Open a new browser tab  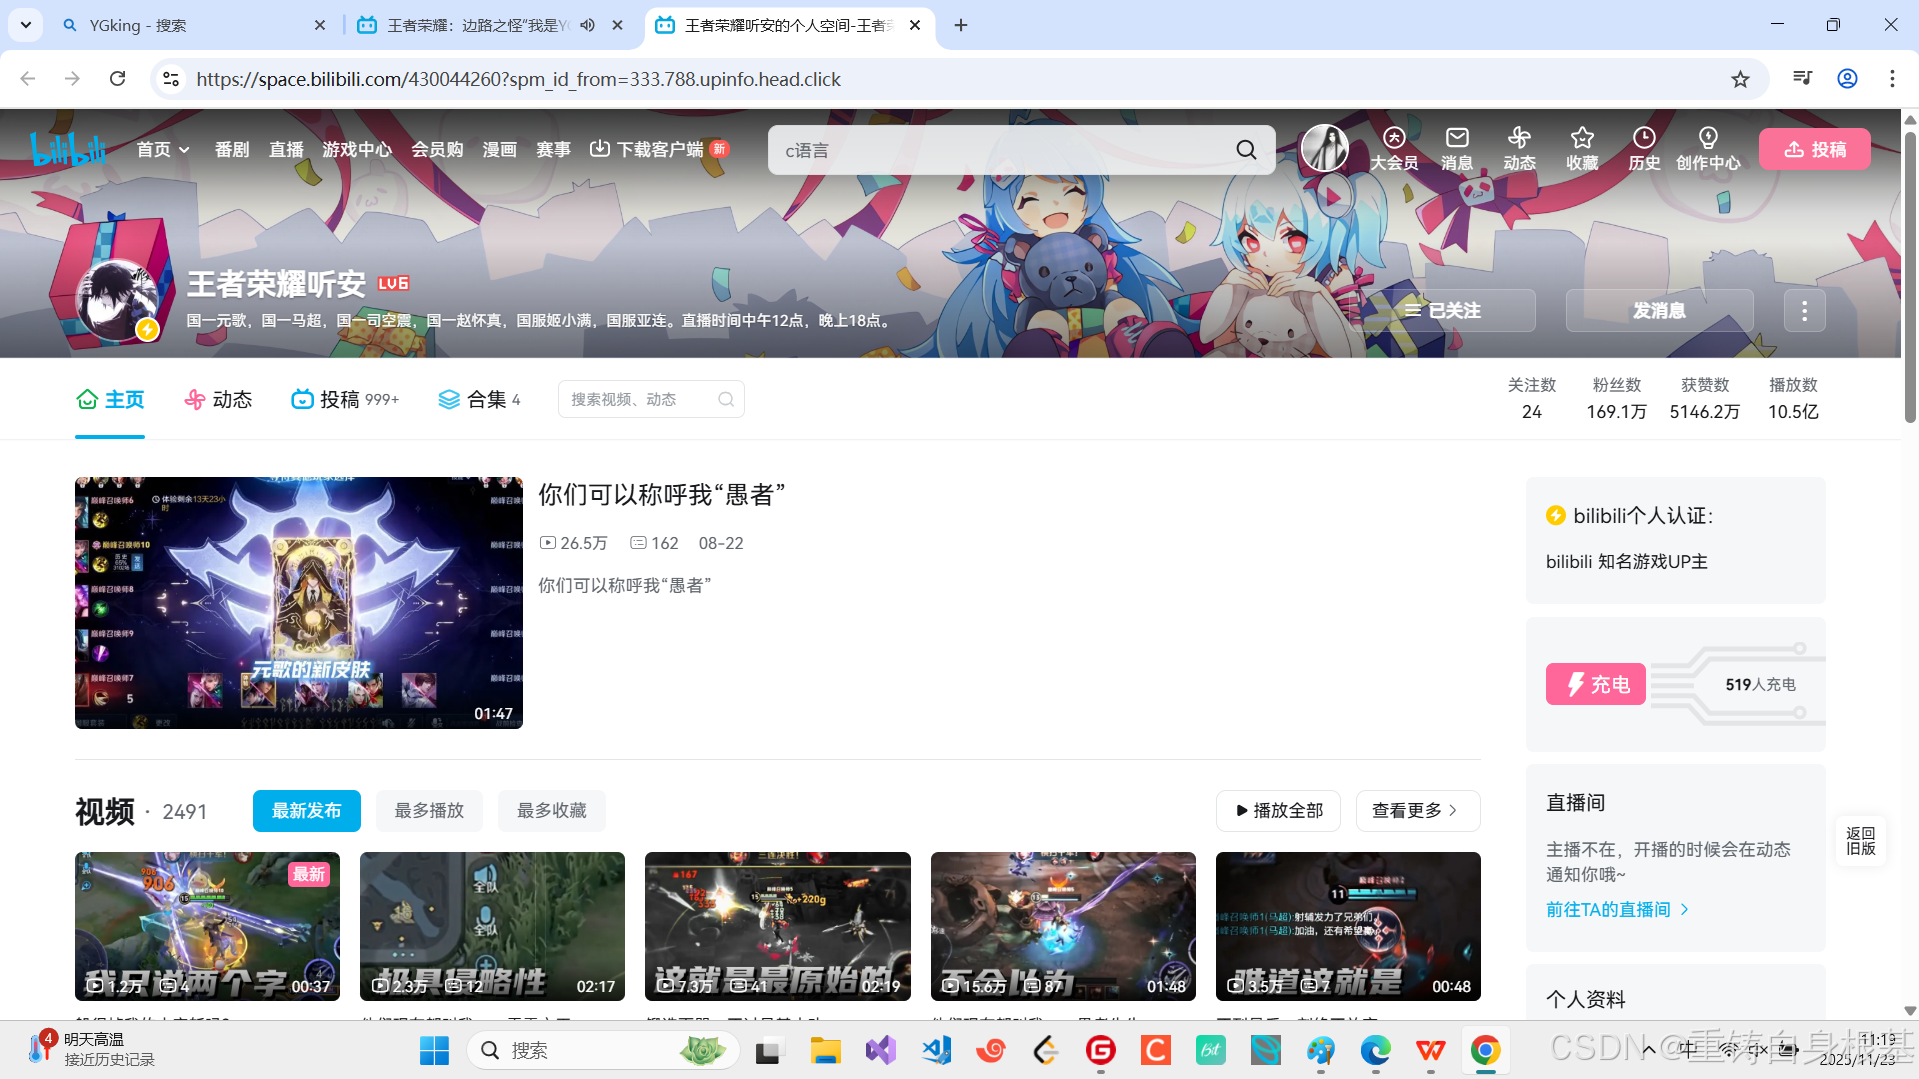[960, 25]
